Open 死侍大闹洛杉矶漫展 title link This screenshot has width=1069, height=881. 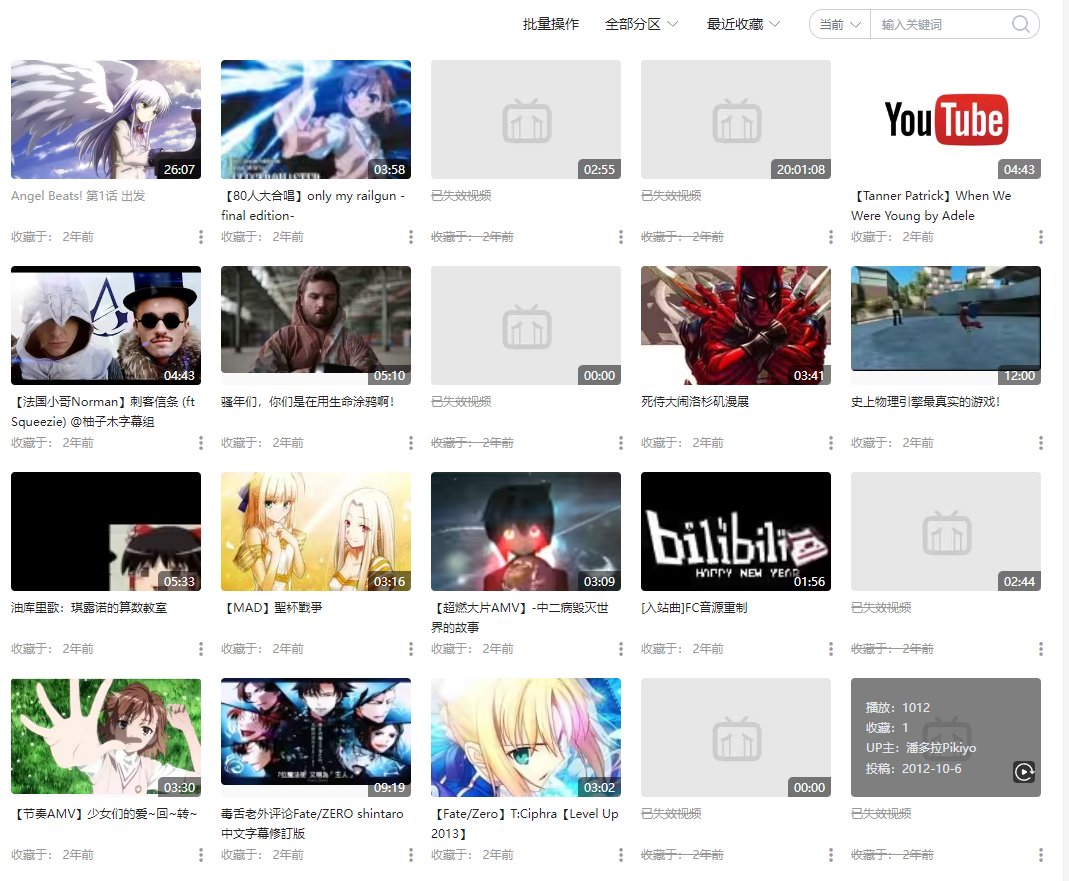tap(695, 402)
